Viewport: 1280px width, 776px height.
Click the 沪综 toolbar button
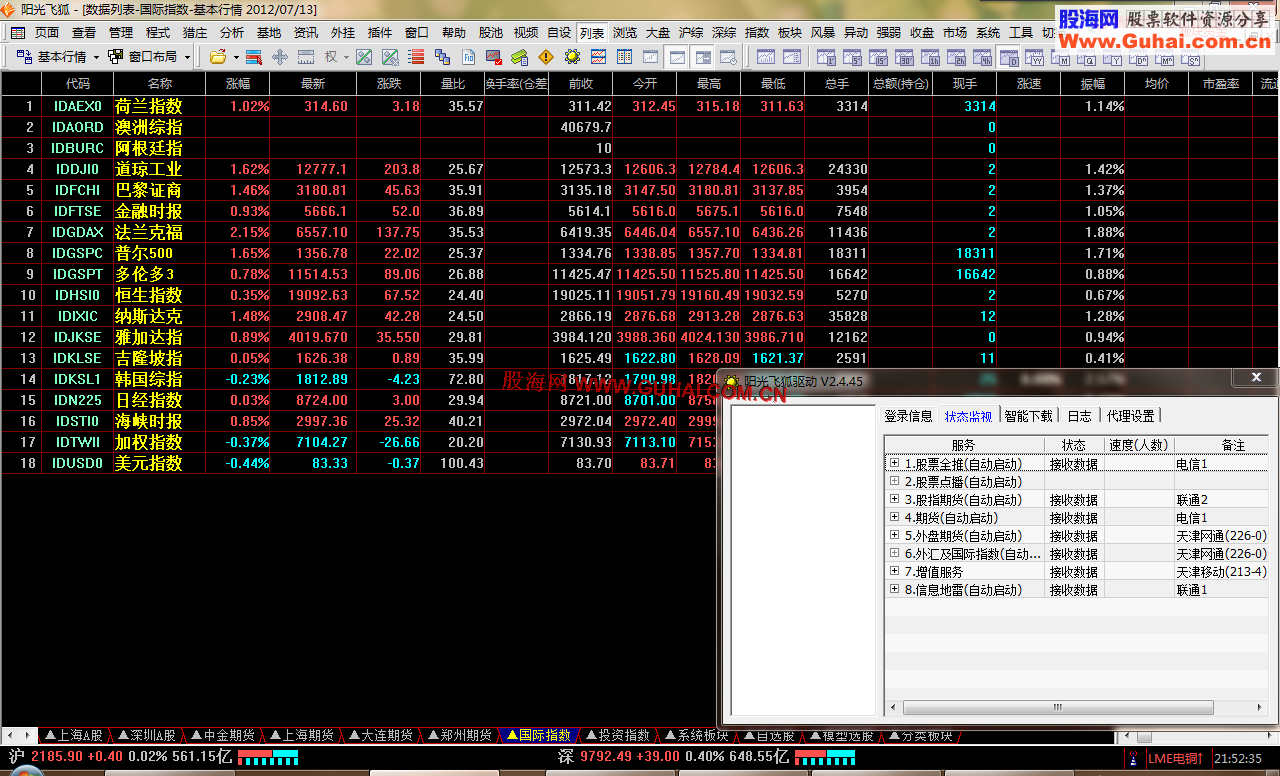[691, 32]
